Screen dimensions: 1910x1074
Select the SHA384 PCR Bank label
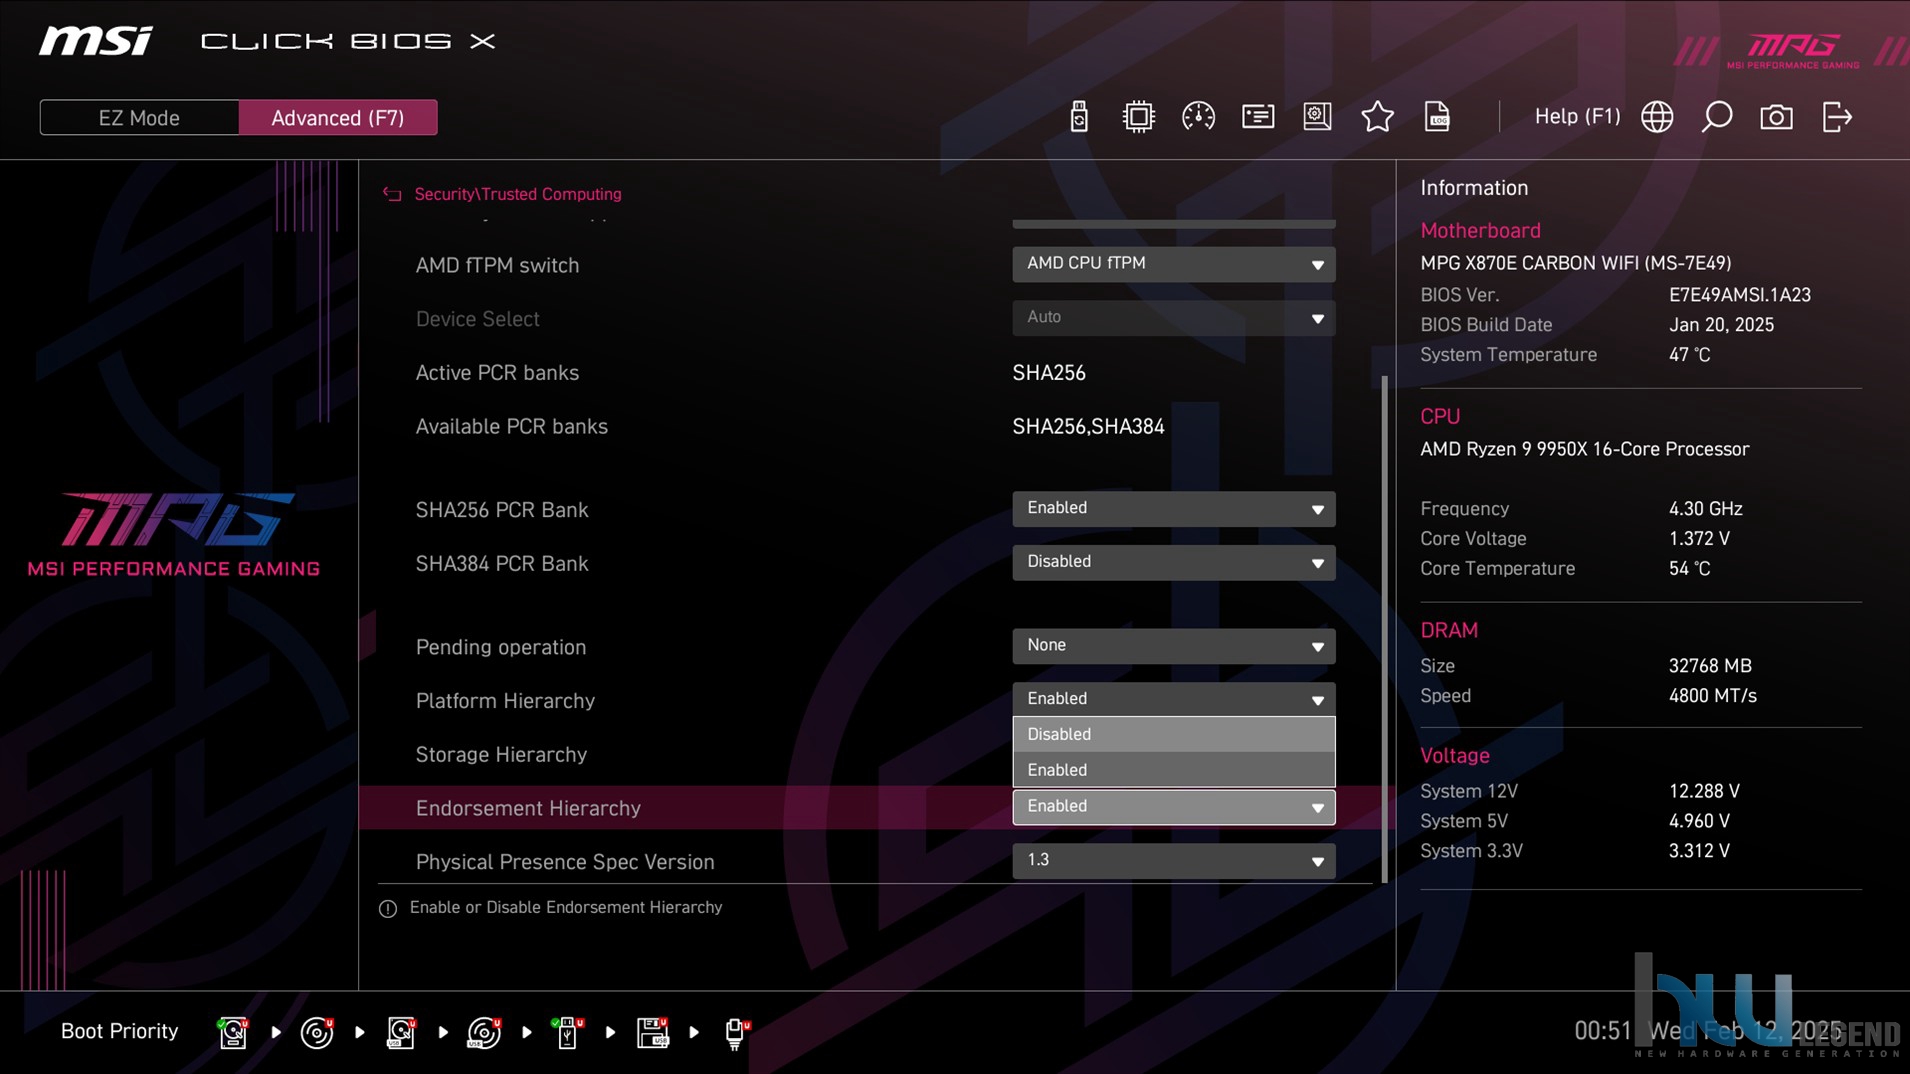(x=502, y=564)
